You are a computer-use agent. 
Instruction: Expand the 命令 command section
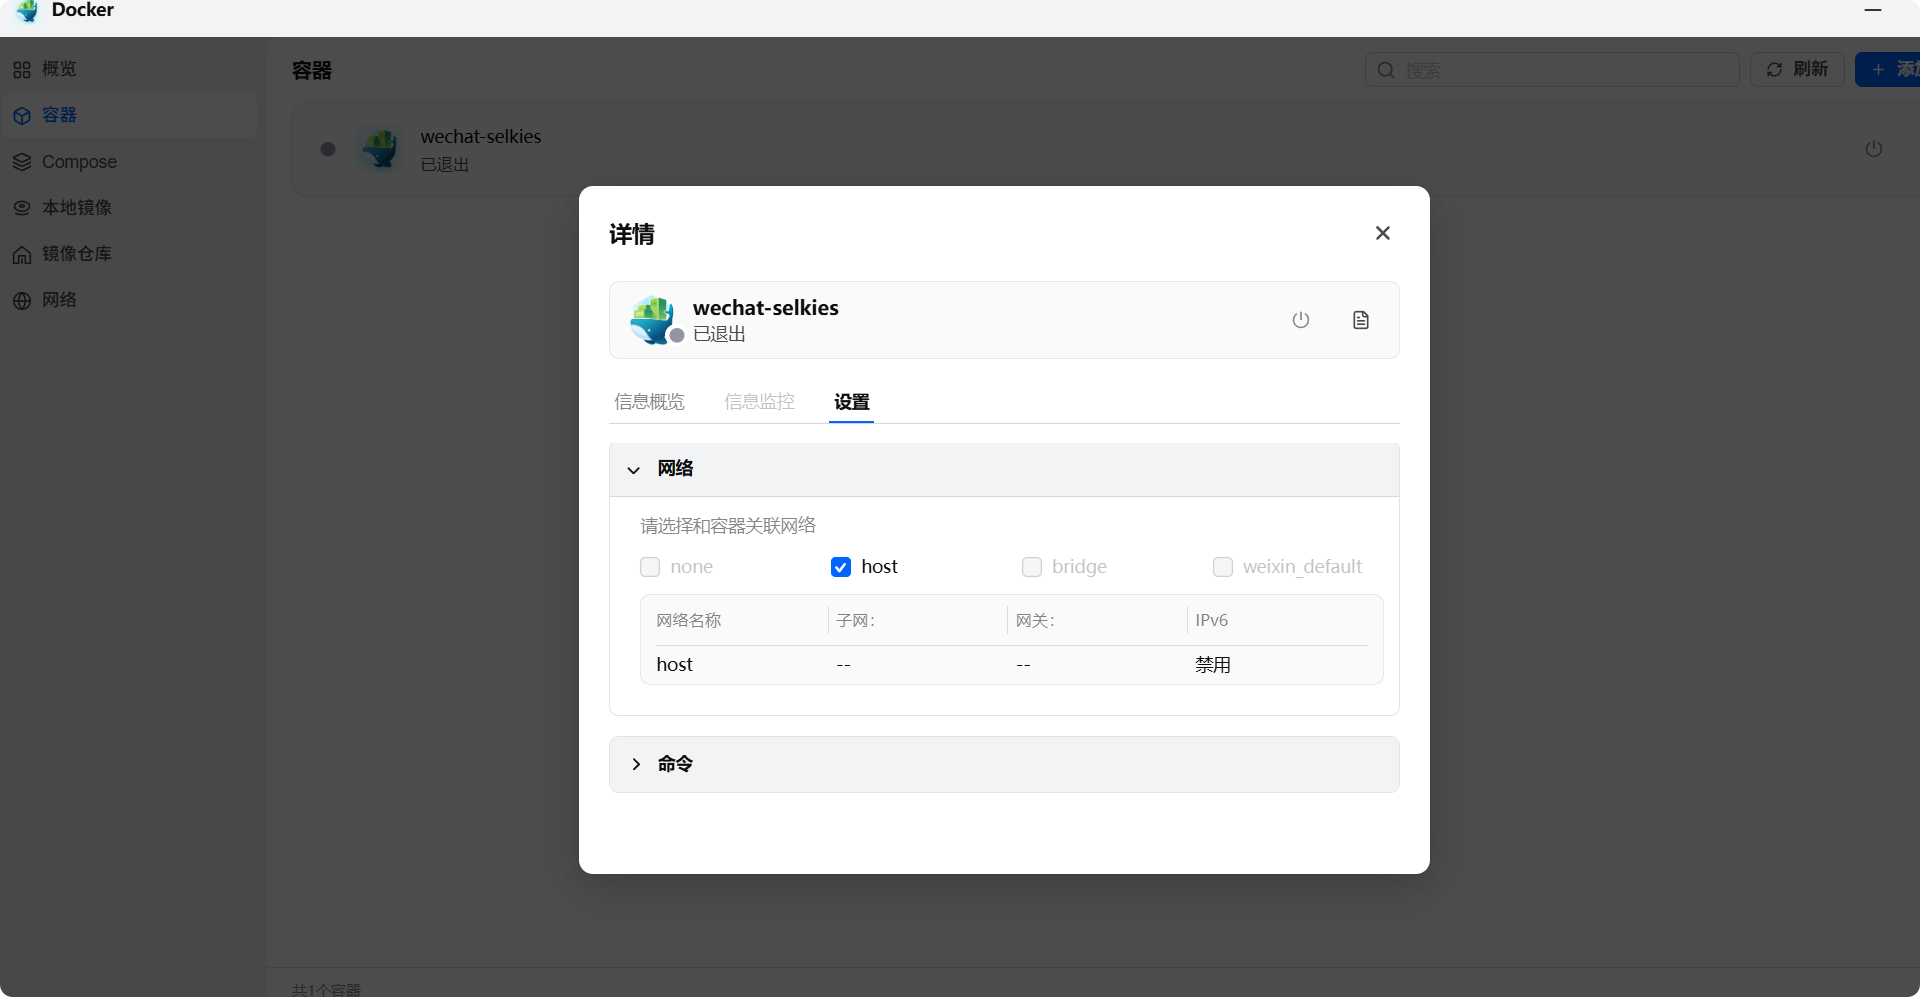[x=636, y=763]
